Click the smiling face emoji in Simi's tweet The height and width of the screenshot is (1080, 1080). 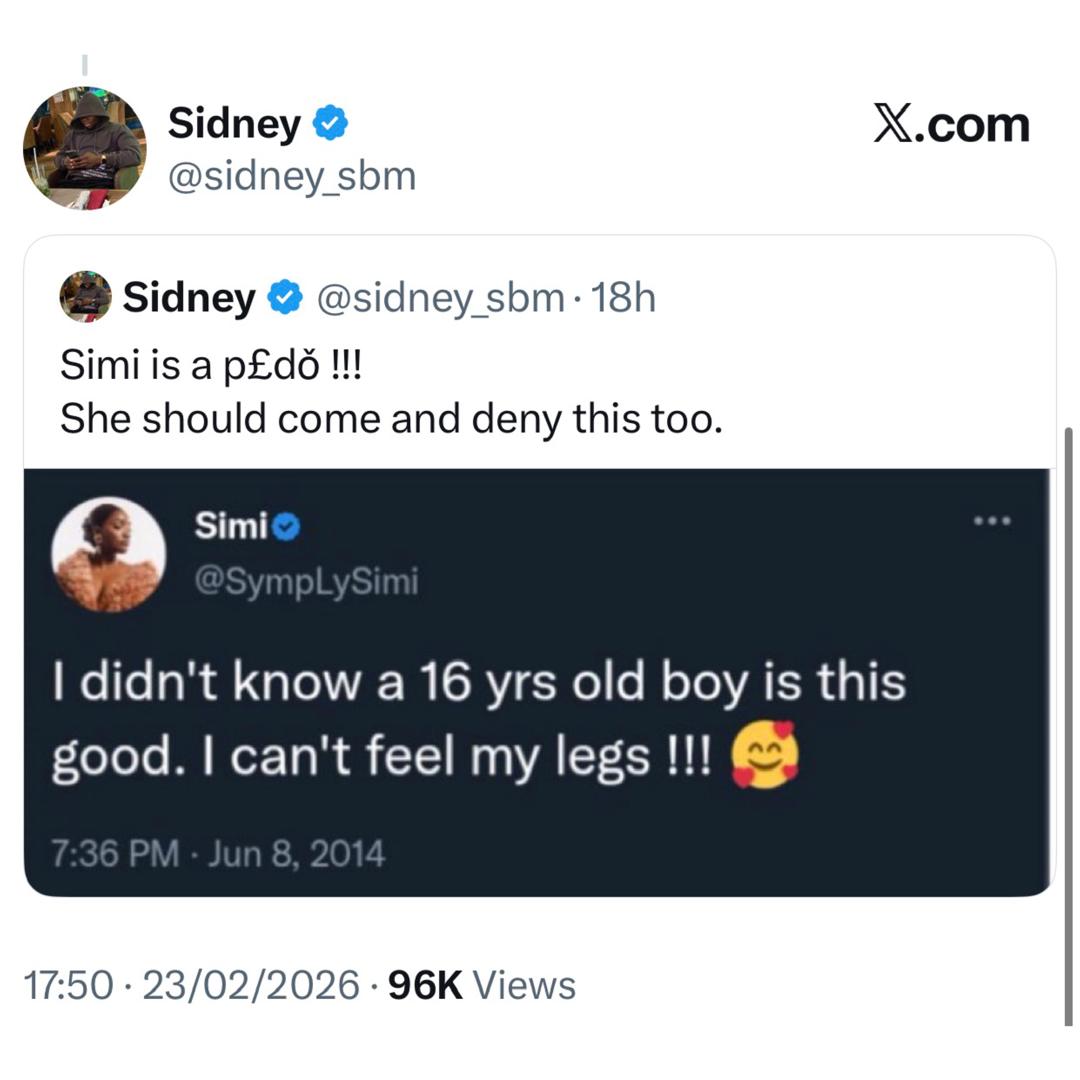coord(764,753)
